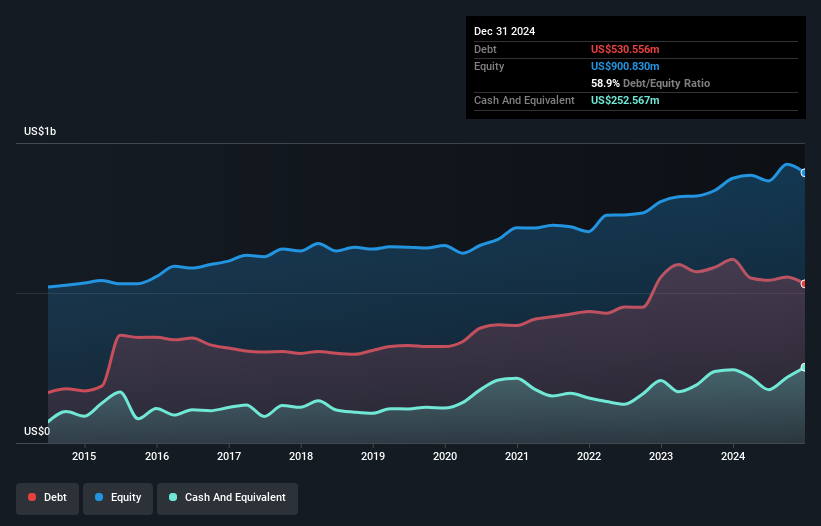Click the 2022 x-axis label
Screen dimensions: 821x526
coord(589,456)
